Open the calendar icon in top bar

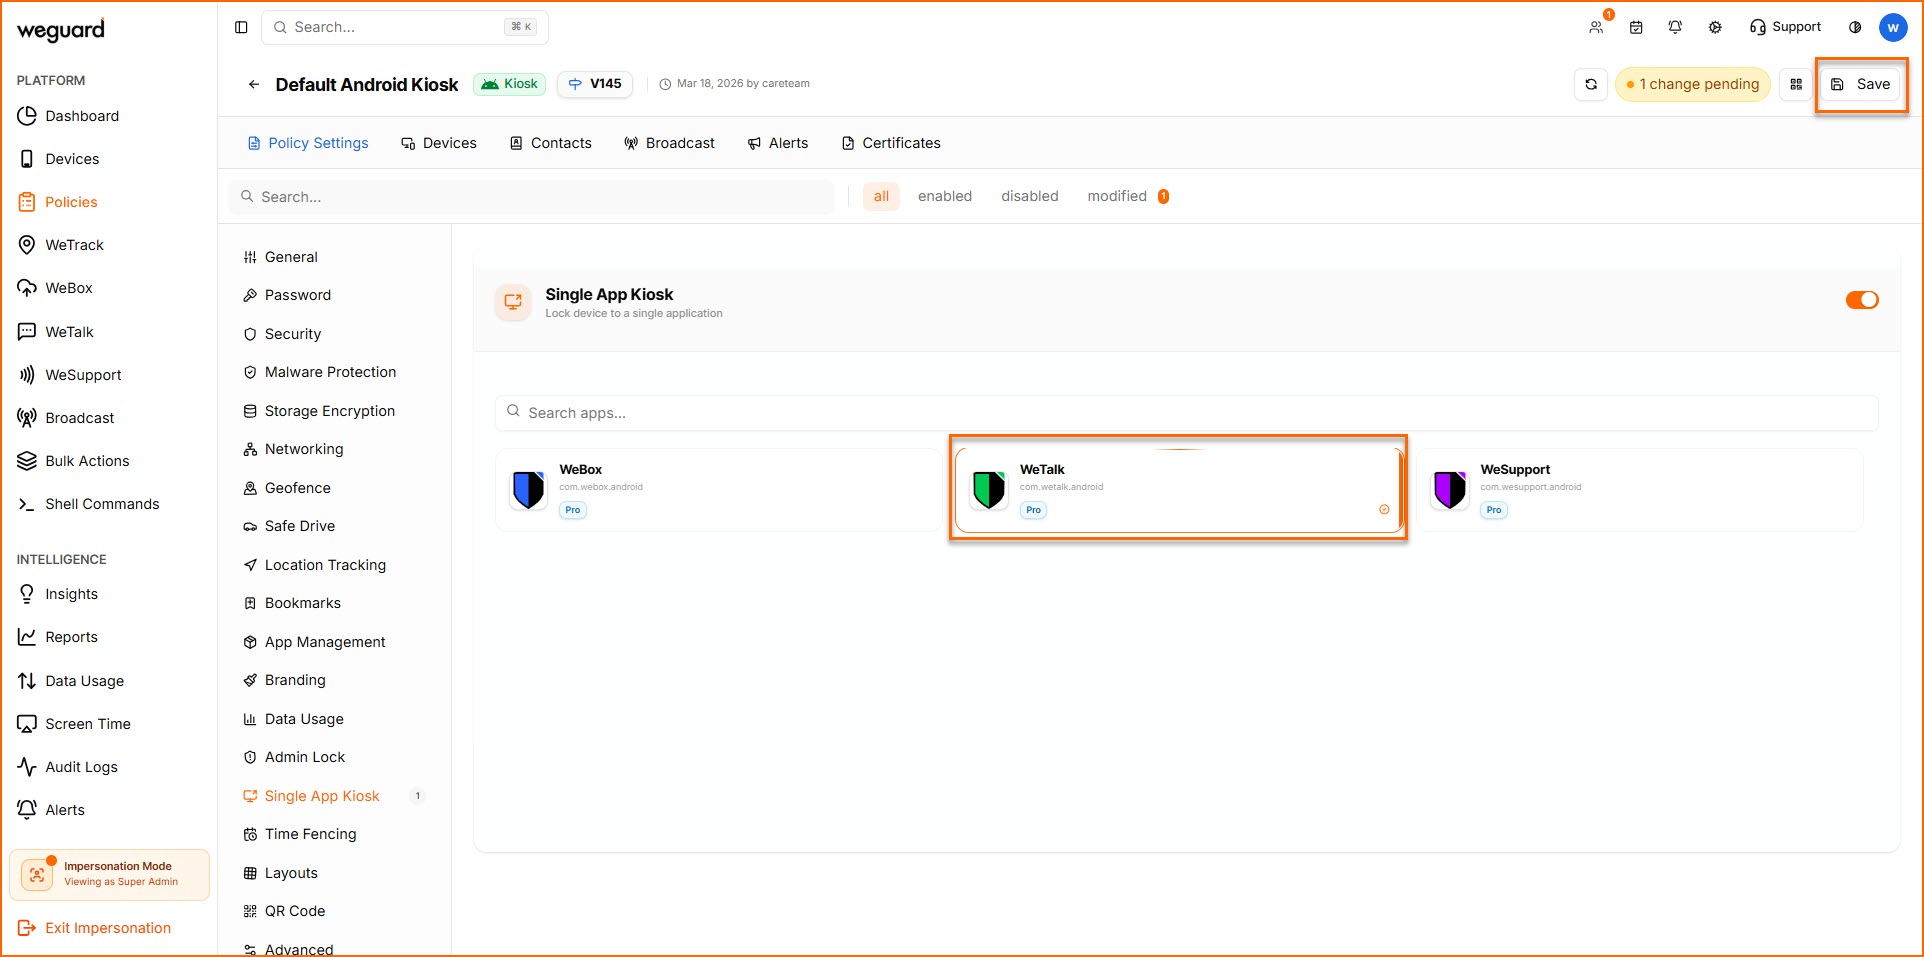point(1636,27)
